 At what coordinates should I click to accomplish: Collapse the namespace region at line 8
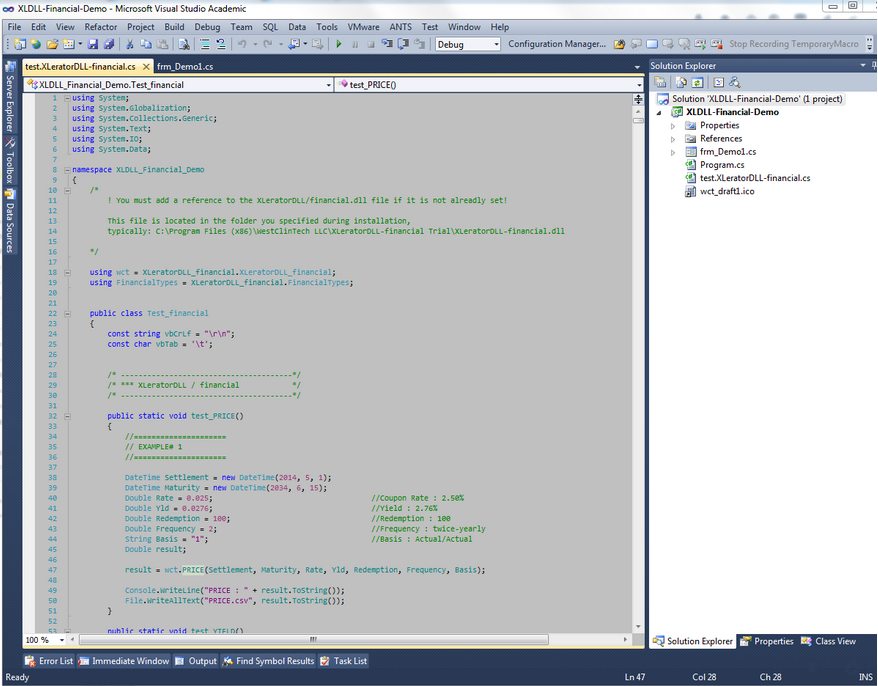pyautogui.click(x=67, y=170)
